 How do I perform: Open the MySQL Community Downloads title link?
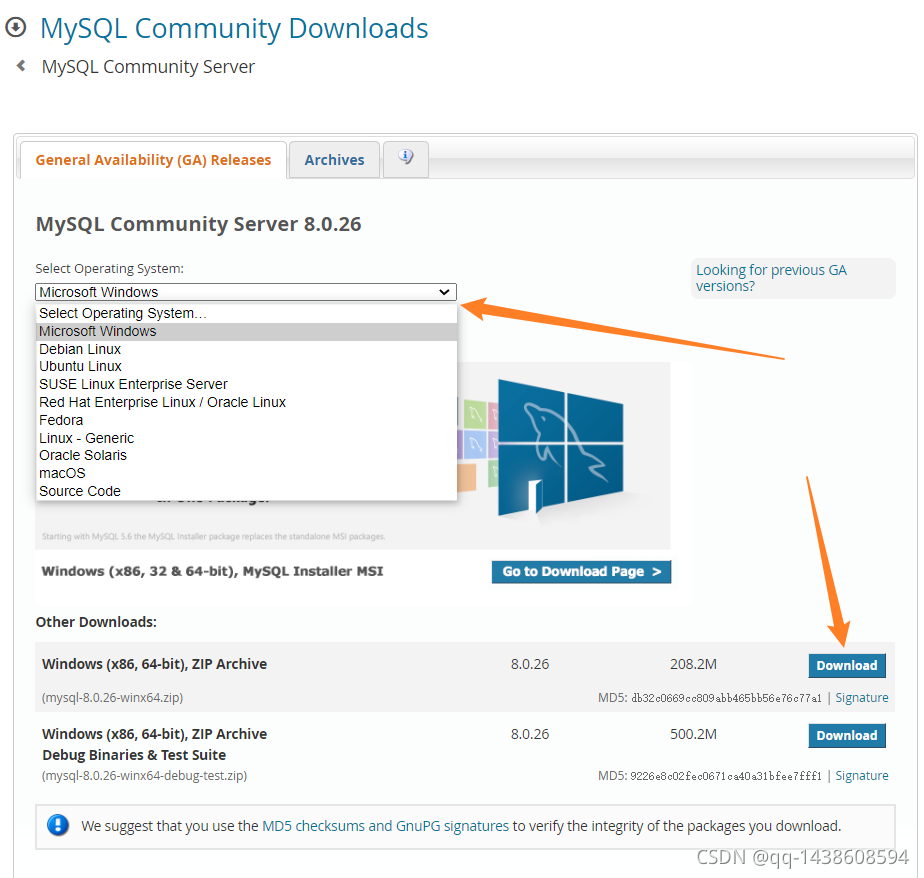[234, 28]
